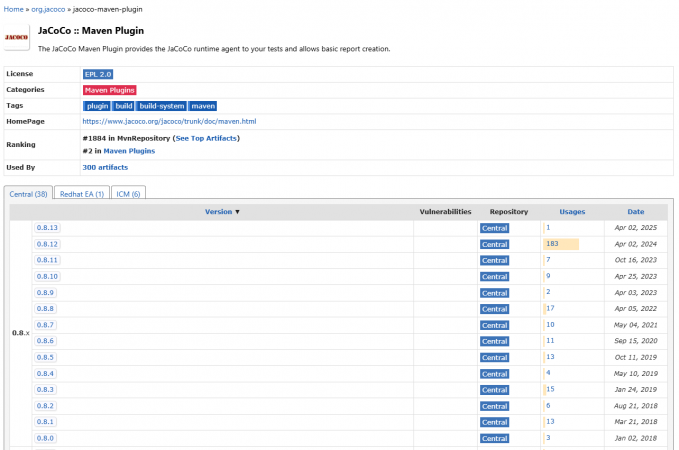
Task: Open version 0.8.2
Action: click(x=45, y=406)
